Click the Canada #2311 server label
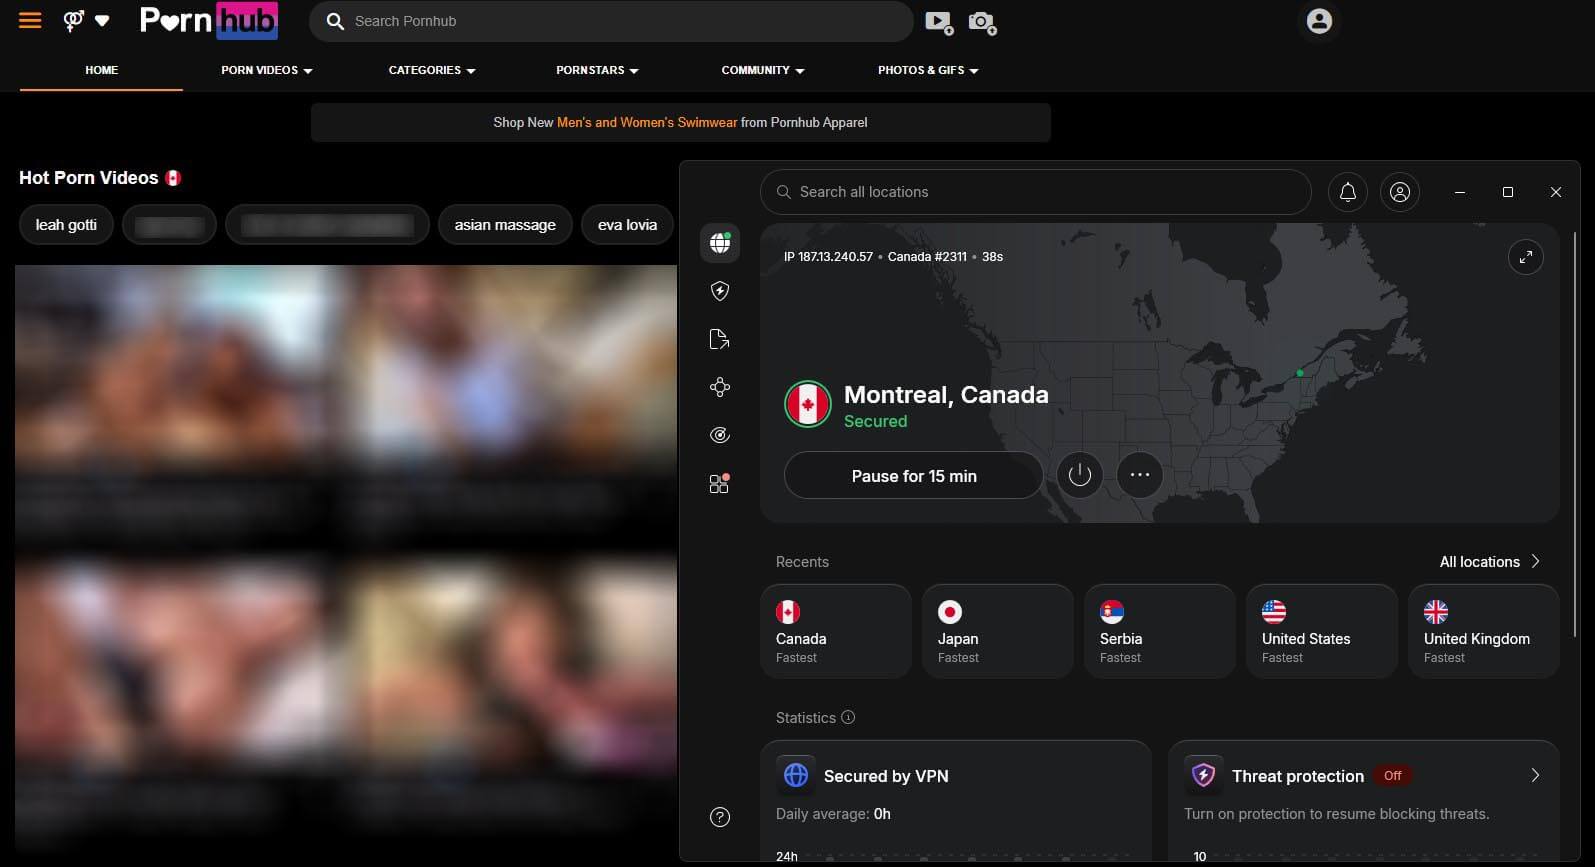1595x867 pixels. [927, 257]
